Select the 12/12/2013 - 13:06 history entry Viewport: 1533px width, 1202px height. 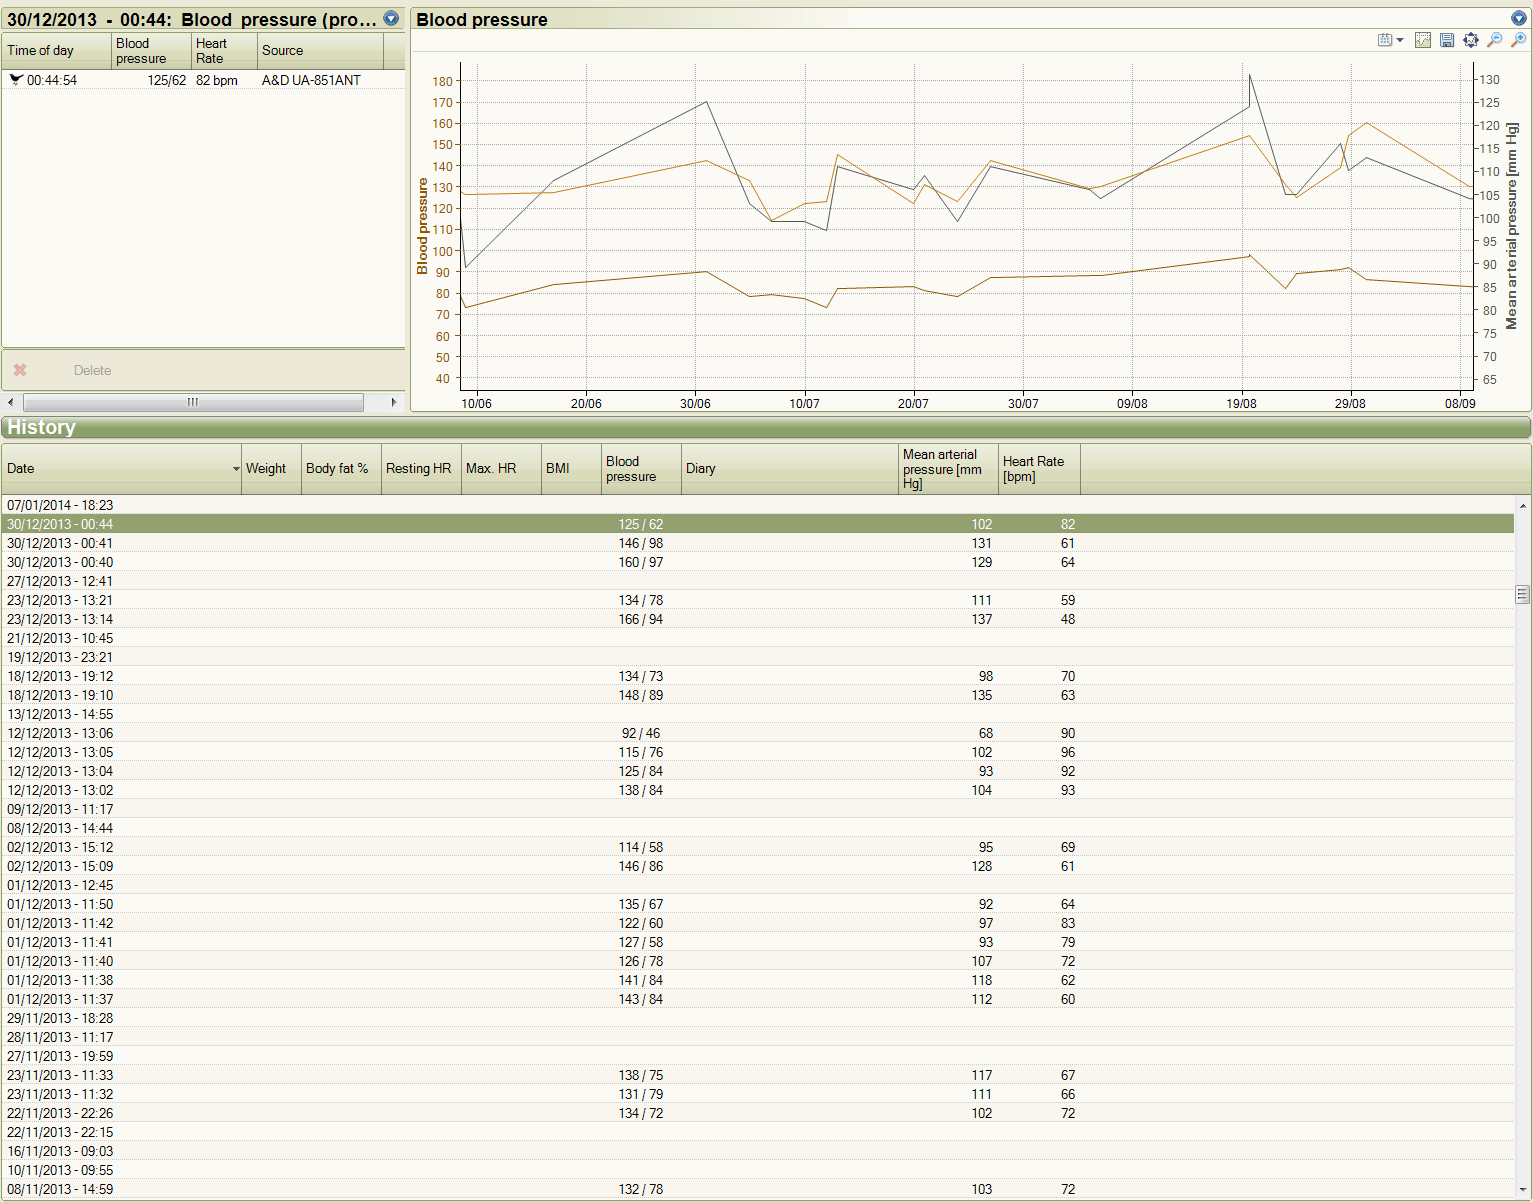point(400,733)
